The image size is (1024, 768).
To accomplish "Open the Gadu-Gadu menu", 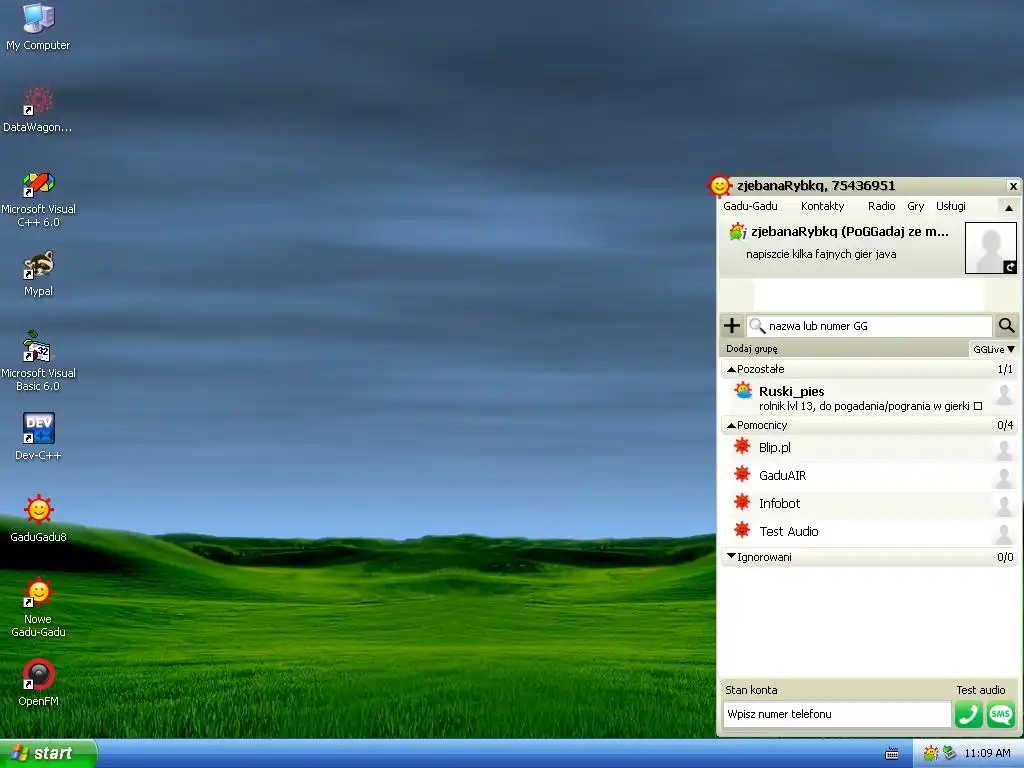I will pos(750,206).
